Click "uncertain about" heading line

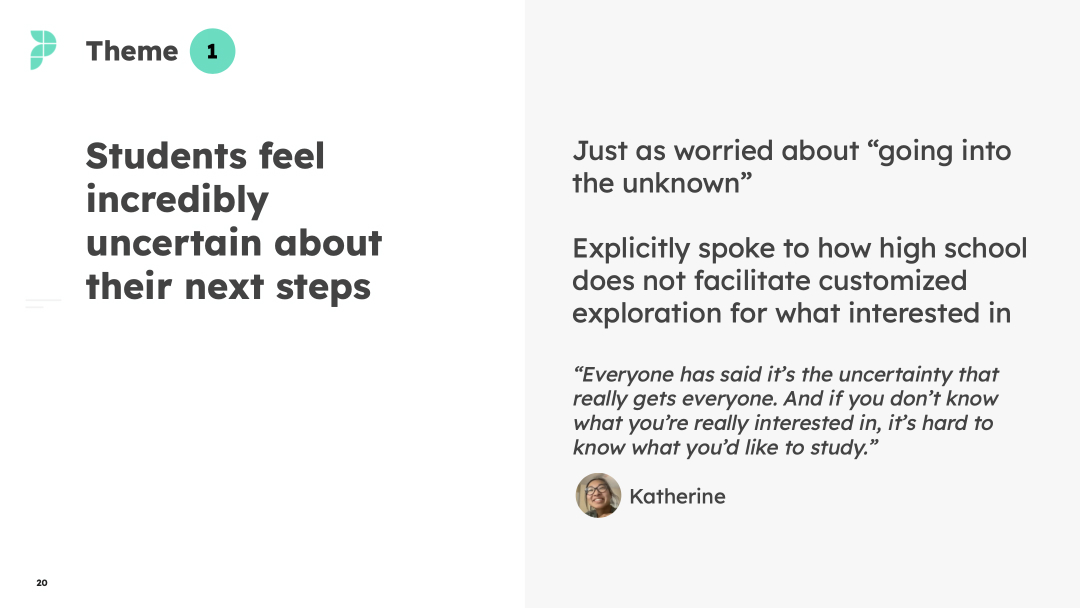pyautogui.click(x=234, y=243)
